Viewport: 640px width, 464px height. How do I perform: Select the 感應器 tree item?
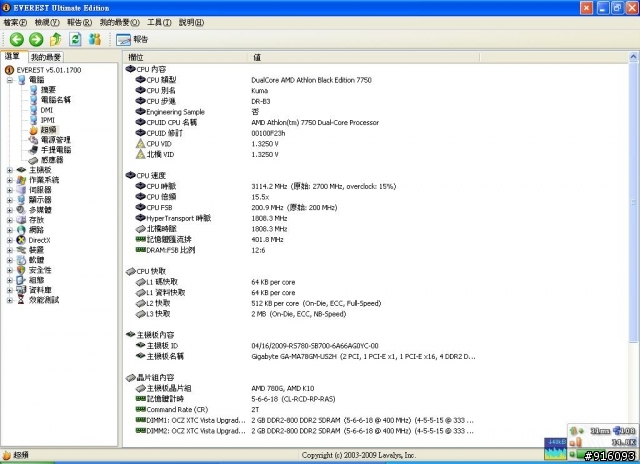[52, 160]
